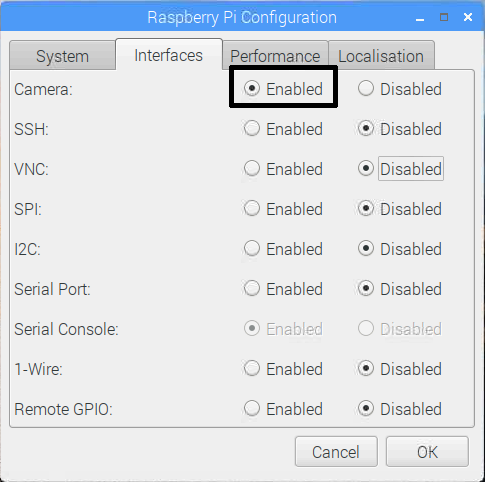Confirm settings with OK button

click(x=427, y=452)
